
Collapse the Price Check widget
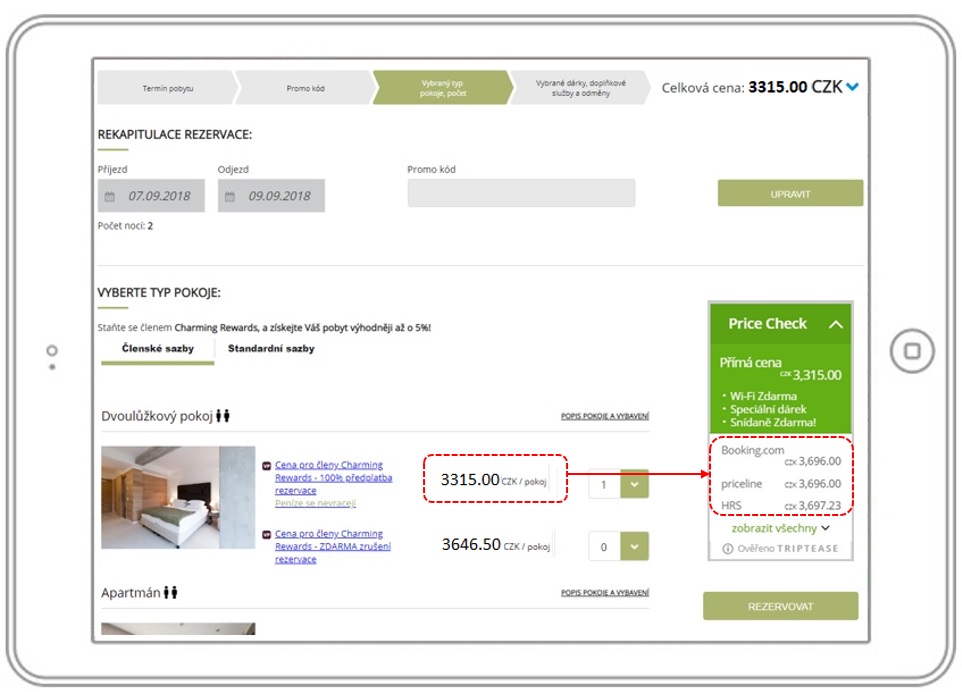point(836,325)
